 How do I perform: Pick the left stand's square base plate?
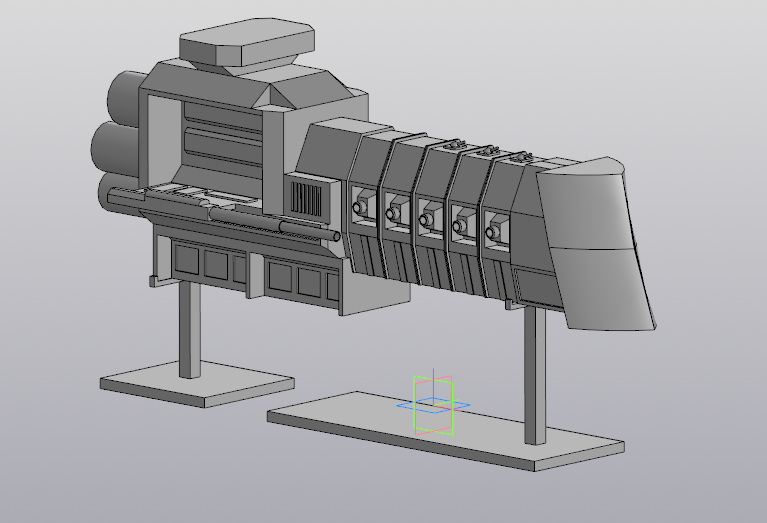click(197, 384)
